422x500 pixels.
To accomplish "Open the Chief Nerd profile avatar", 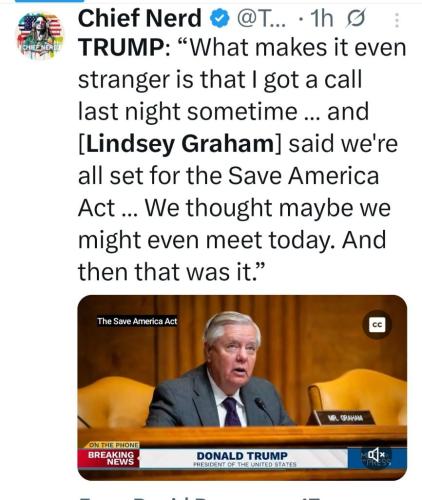I will point(40,36).
